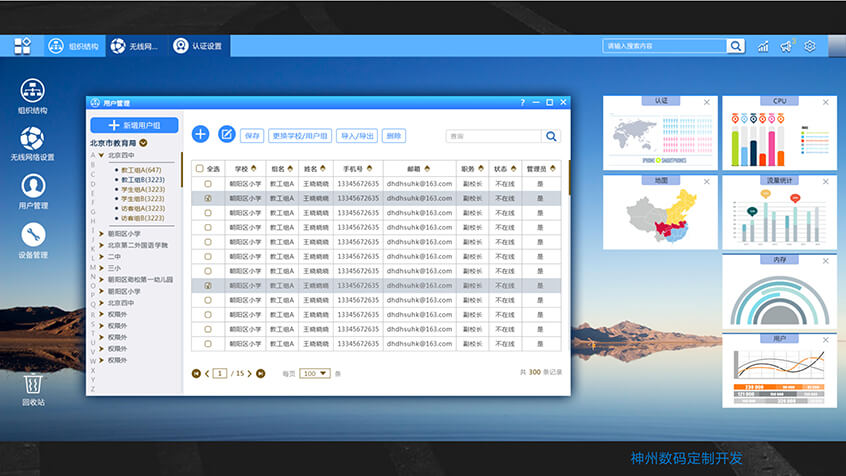Switch to the 组织结构 top tab

tap(75, 46)
